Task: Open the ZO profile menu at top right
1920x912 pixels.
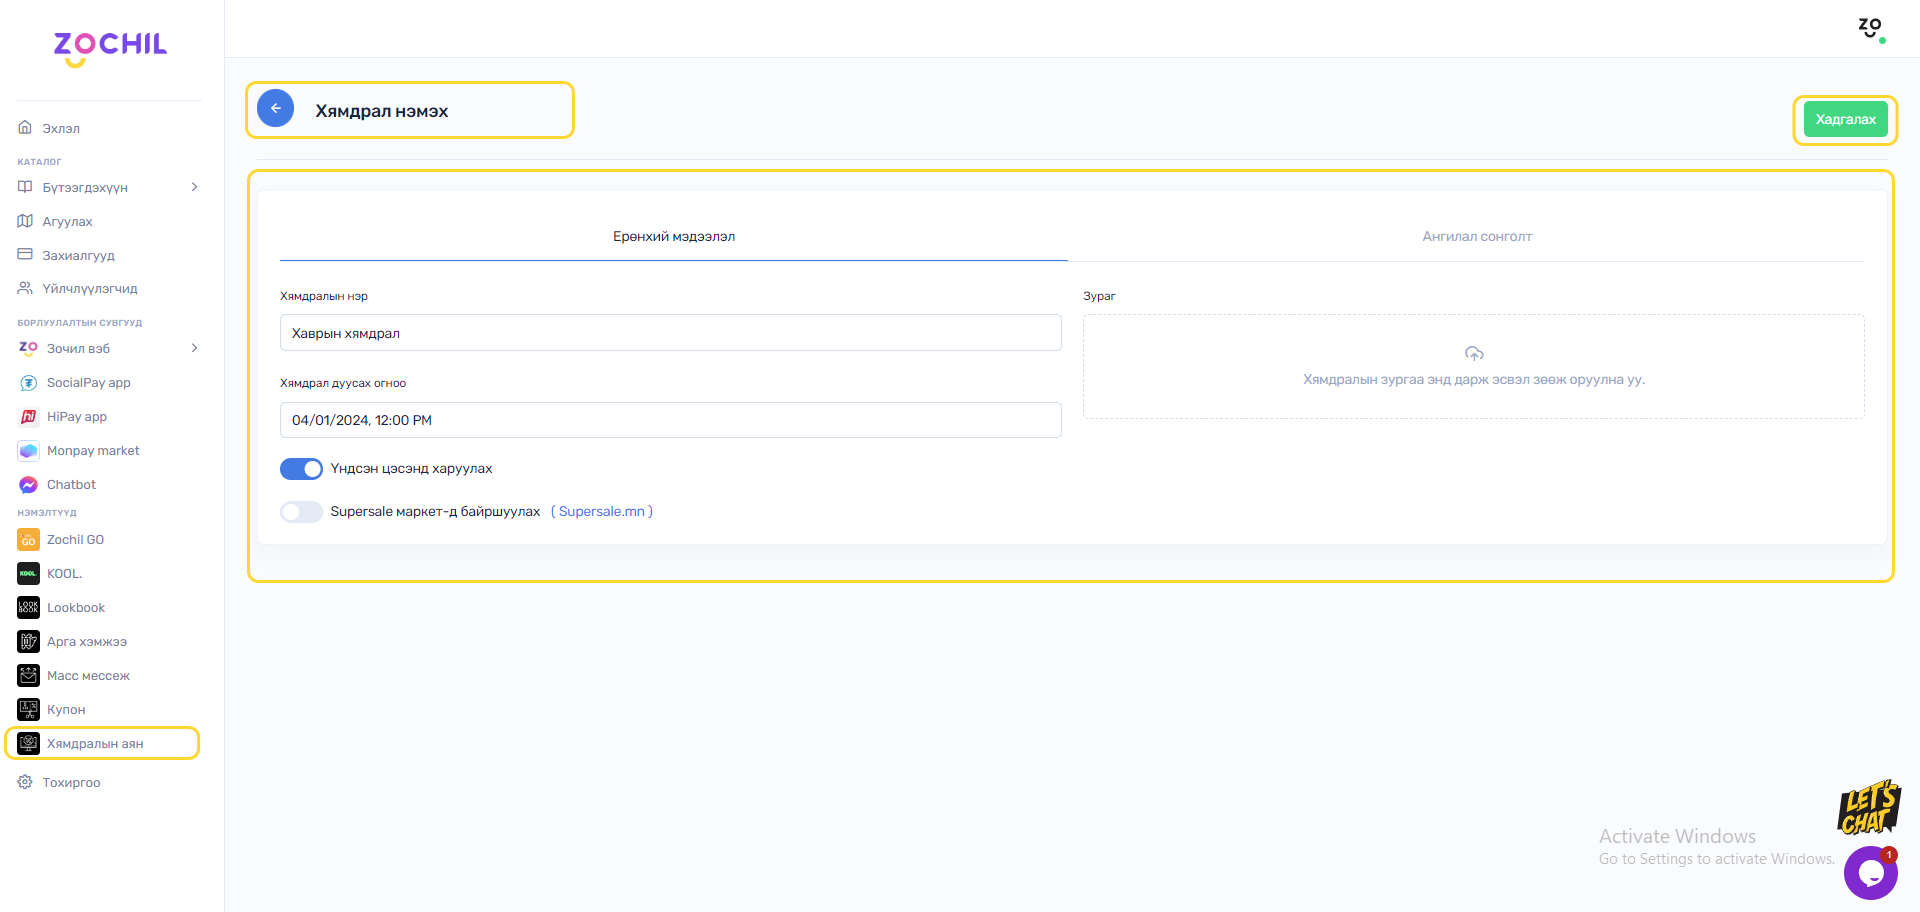Action: click(x=1870, y=28)
